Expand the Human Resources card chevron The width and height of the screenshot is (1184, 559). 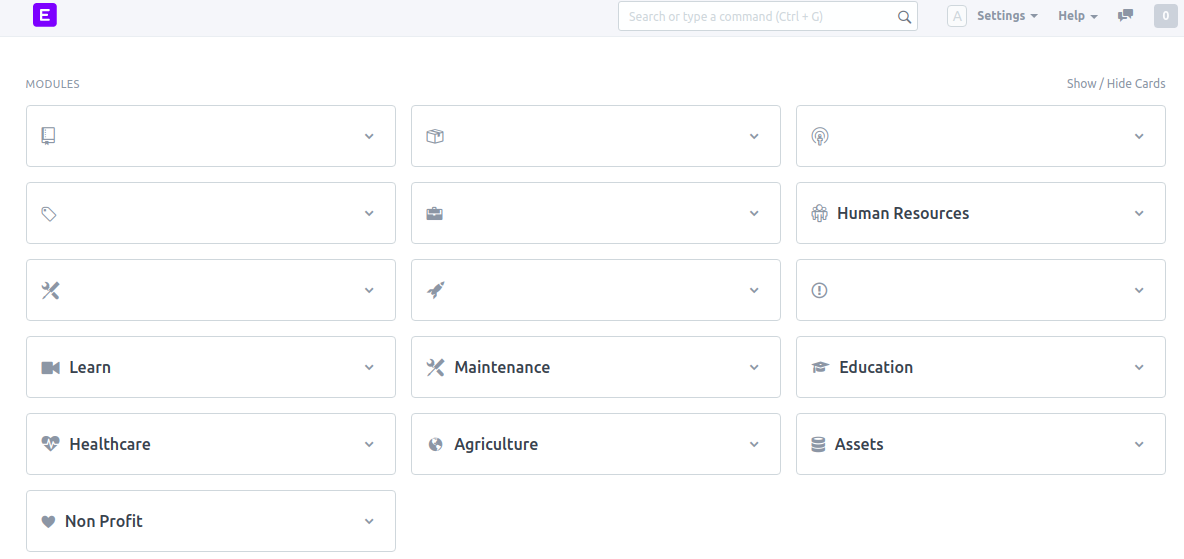tap(1139, 213)
